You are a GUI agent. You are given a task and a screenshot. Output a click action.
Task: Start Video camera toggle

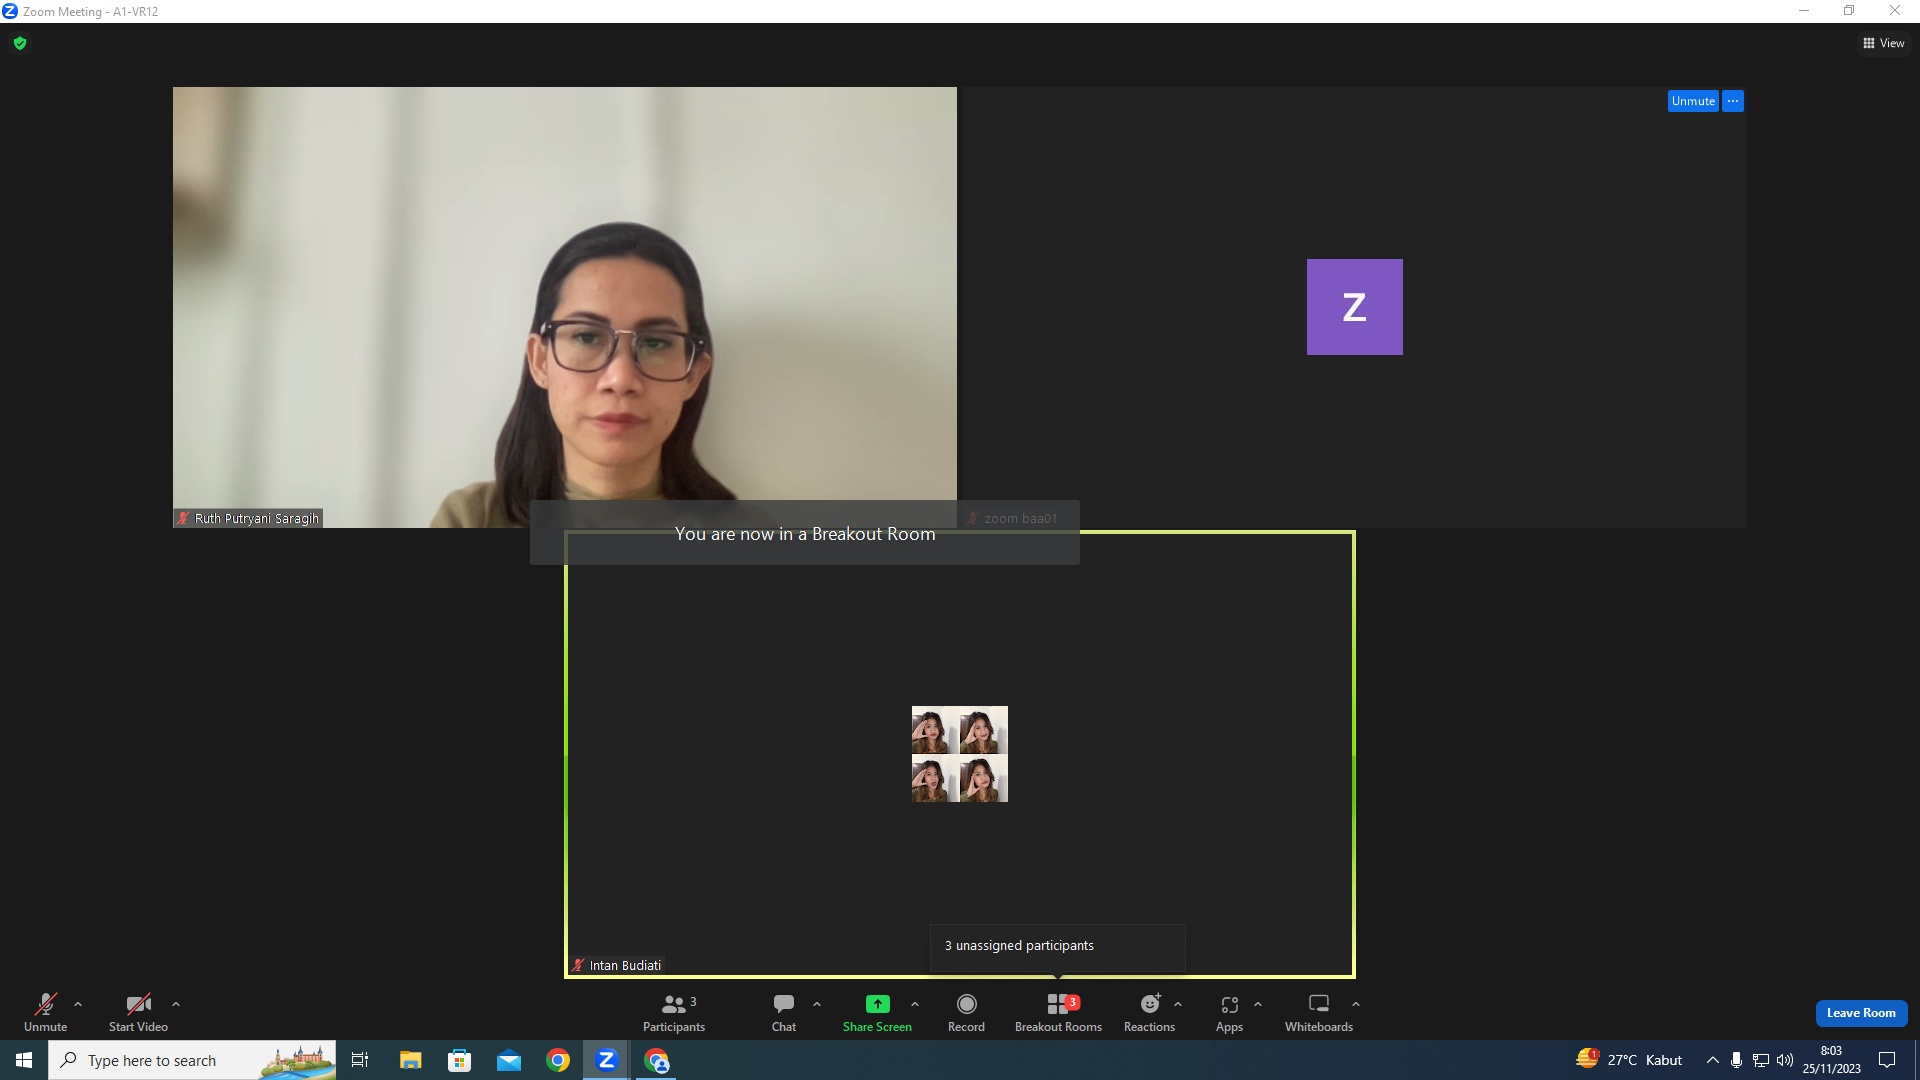click(138, 1012)
